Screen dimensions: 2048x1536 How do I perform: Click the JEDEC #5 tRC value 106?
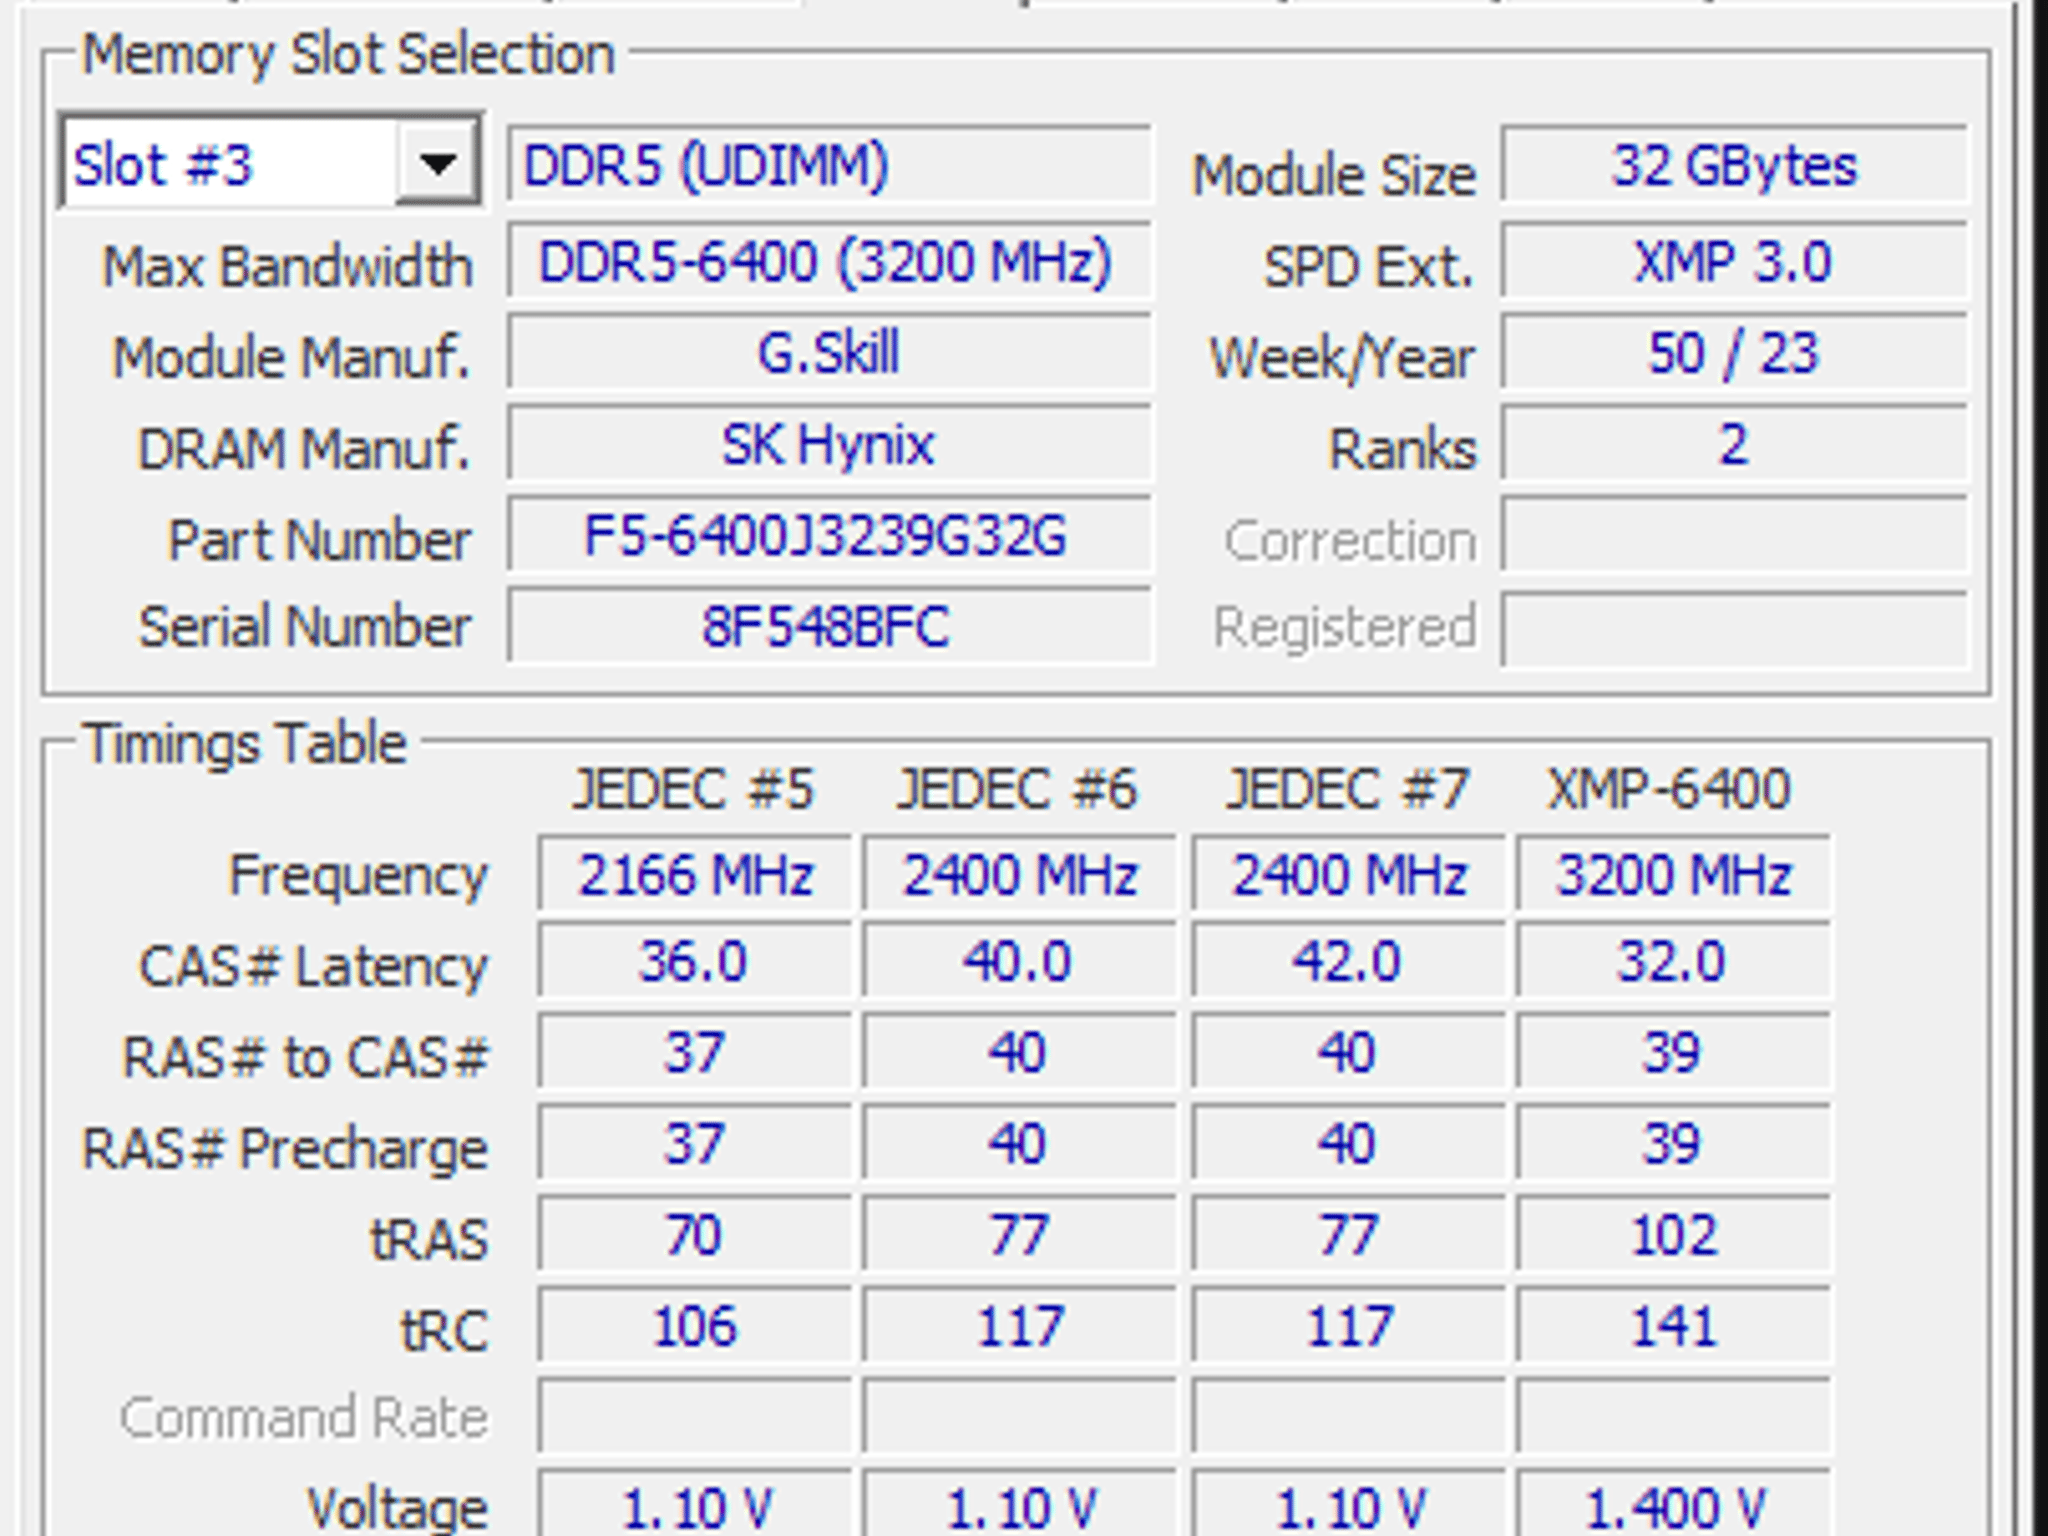[694, 1326]
